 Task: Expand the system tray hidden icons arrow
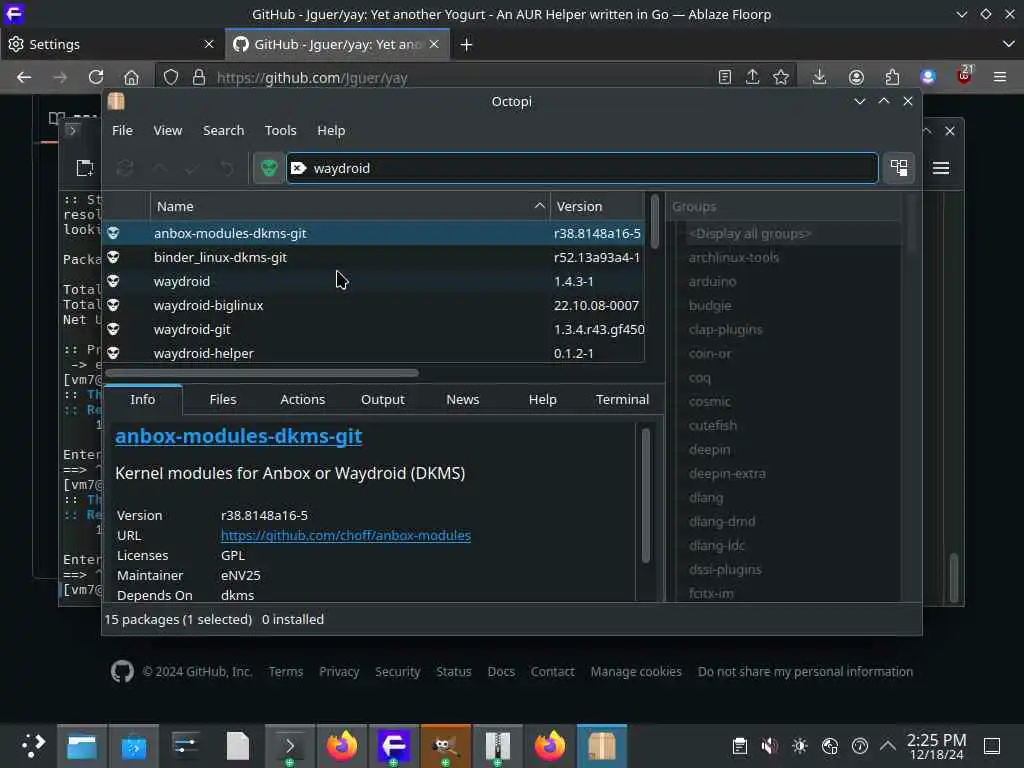pos(888,746)
